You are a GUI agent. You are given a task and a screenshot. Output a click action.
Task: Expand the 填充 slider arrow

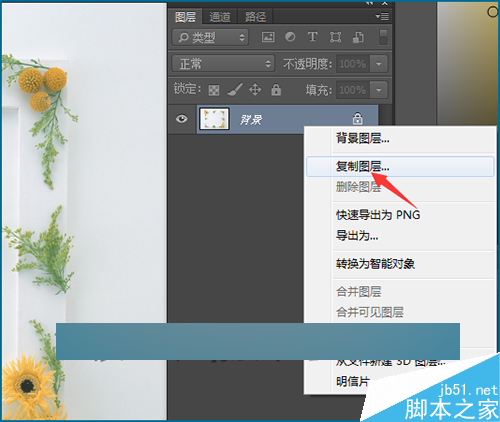click(379, 90)
